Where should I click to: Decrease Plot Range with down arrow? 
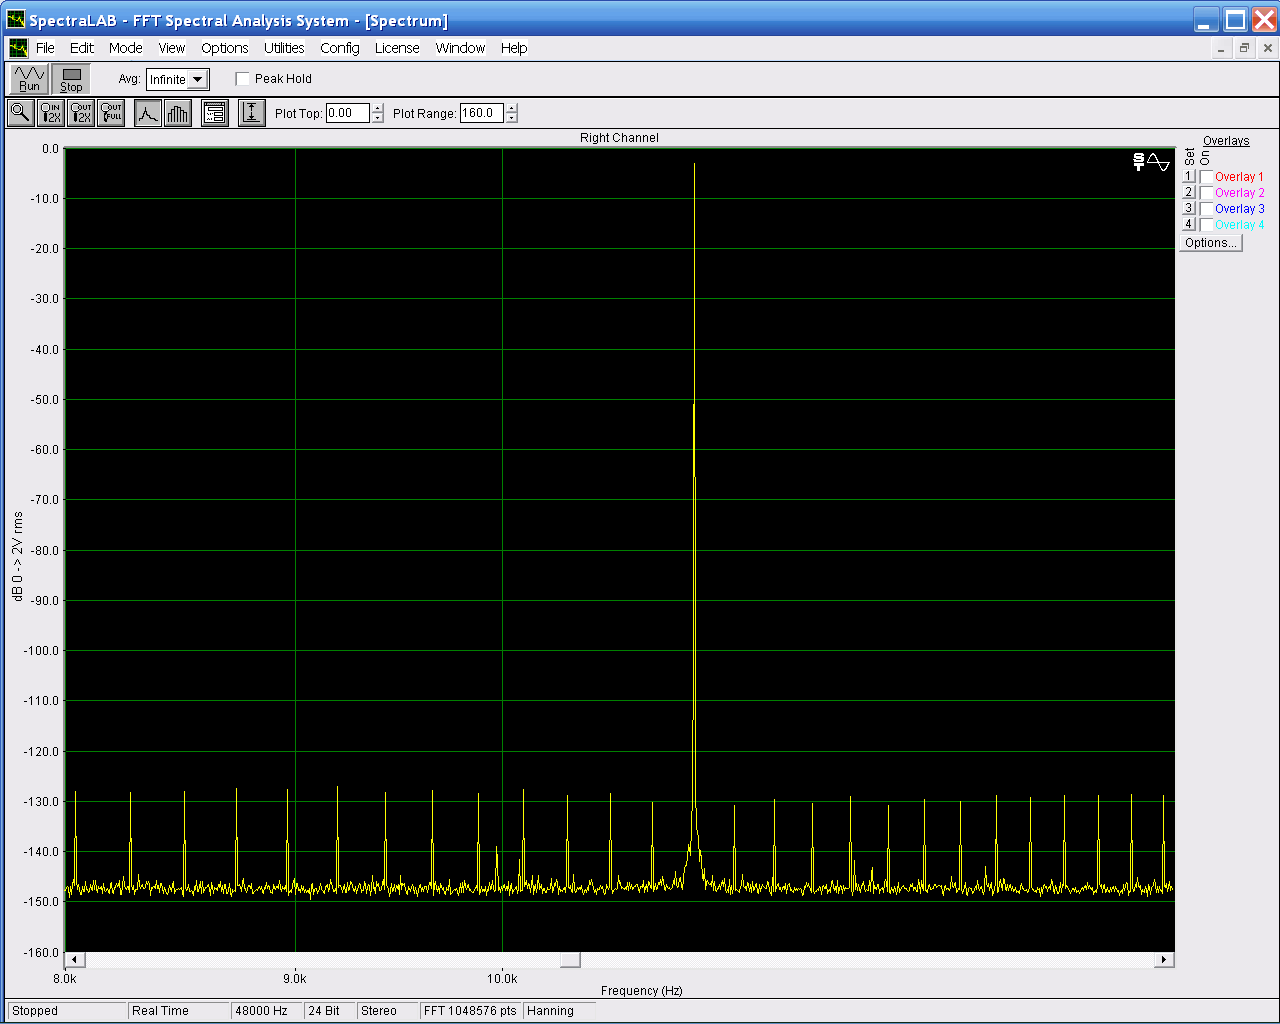pyautogui.click(x=512, y=118)
